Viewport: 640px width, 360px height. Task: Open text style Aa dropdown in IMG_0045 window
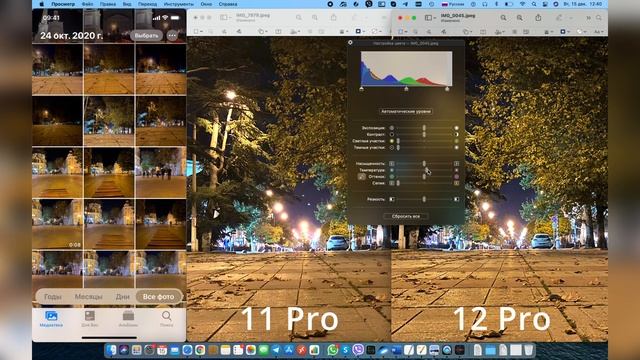pos(598,31)
